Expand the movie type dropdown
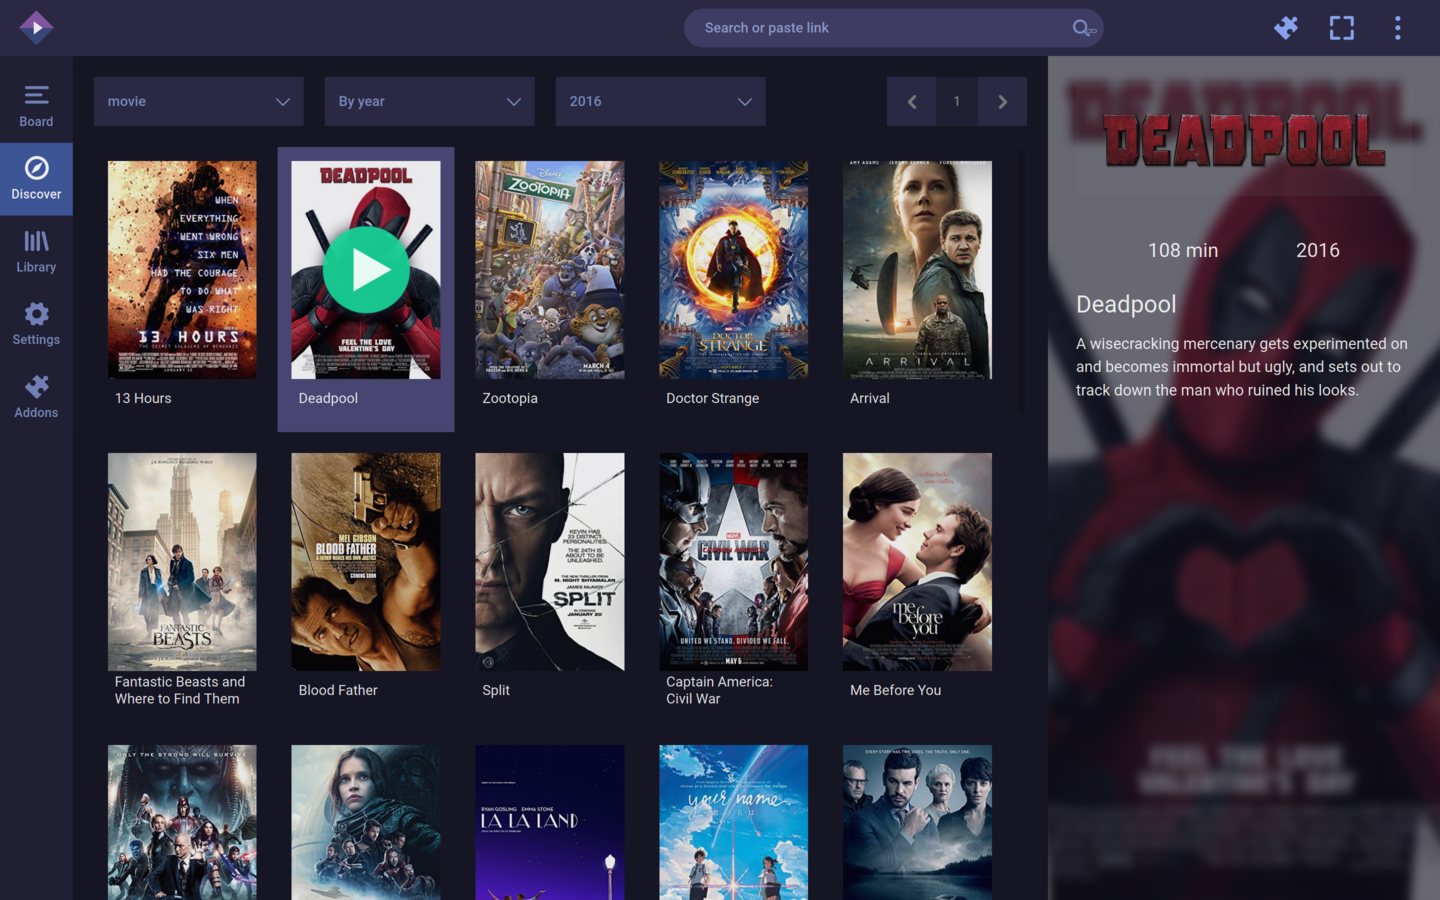The height and width of the screenshot is (900, 1440). point(198,101)
